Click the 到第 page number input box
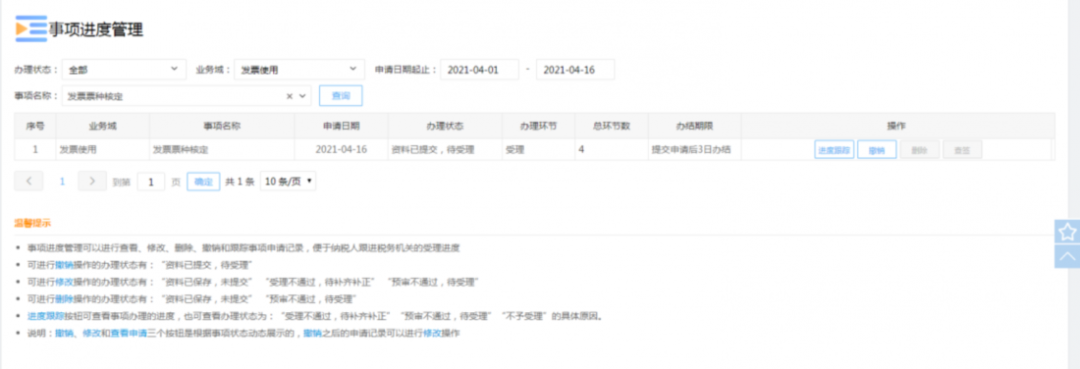Image resolution: width=1080 pixels, height=369 pixels. [x=151, y=182]
